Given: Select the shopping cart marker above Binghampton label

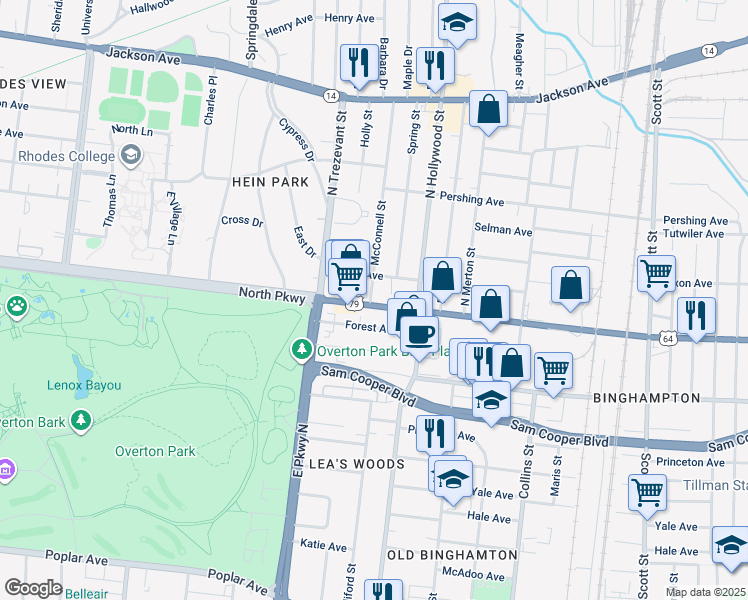Looking at the screenshot, I should [x=553, y=371].
